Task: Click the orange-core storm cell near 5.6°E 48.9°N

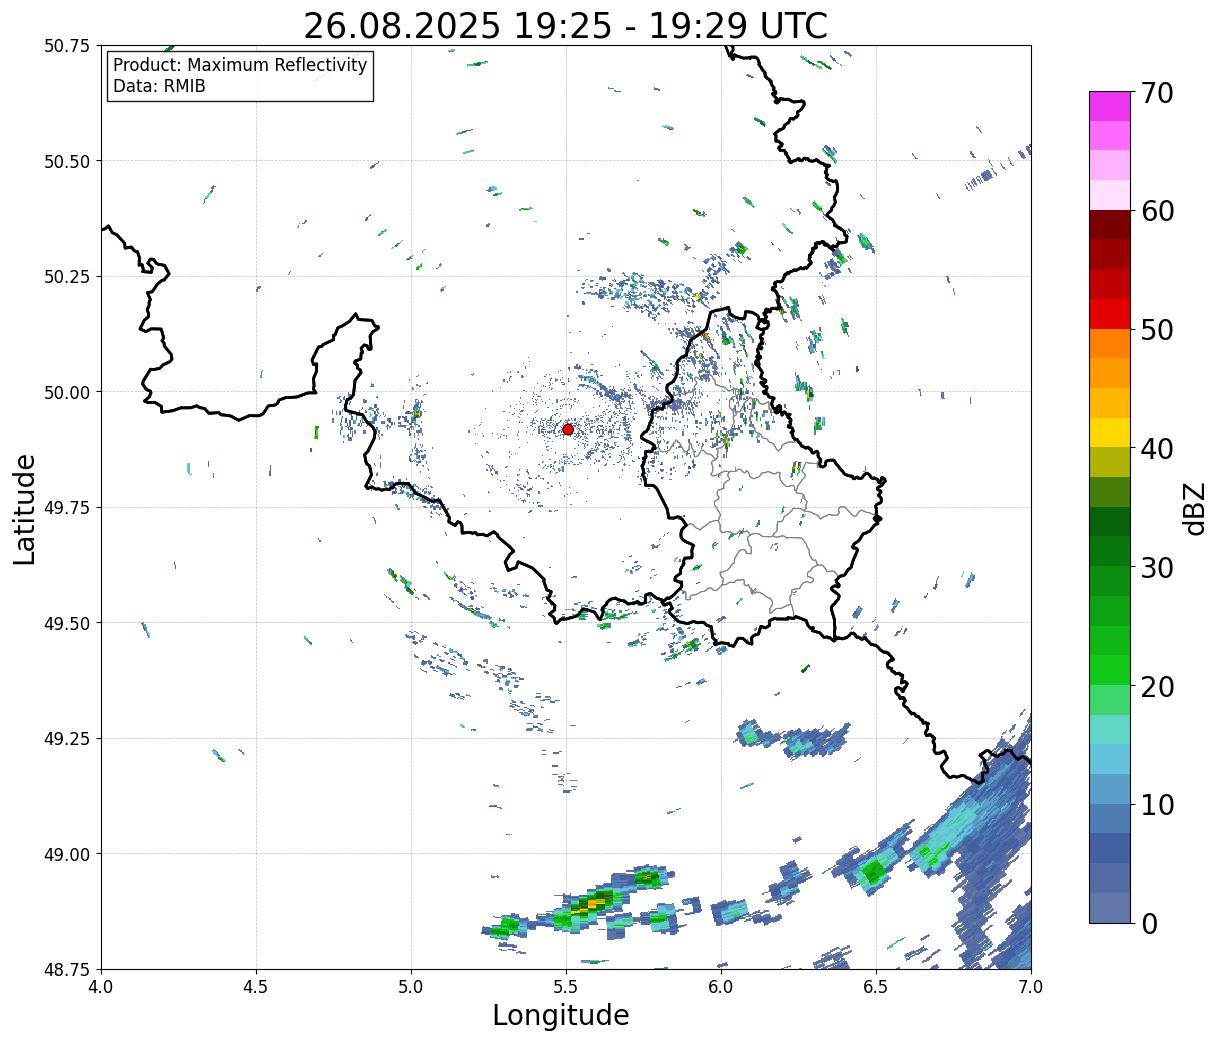Action: (594, 903)
